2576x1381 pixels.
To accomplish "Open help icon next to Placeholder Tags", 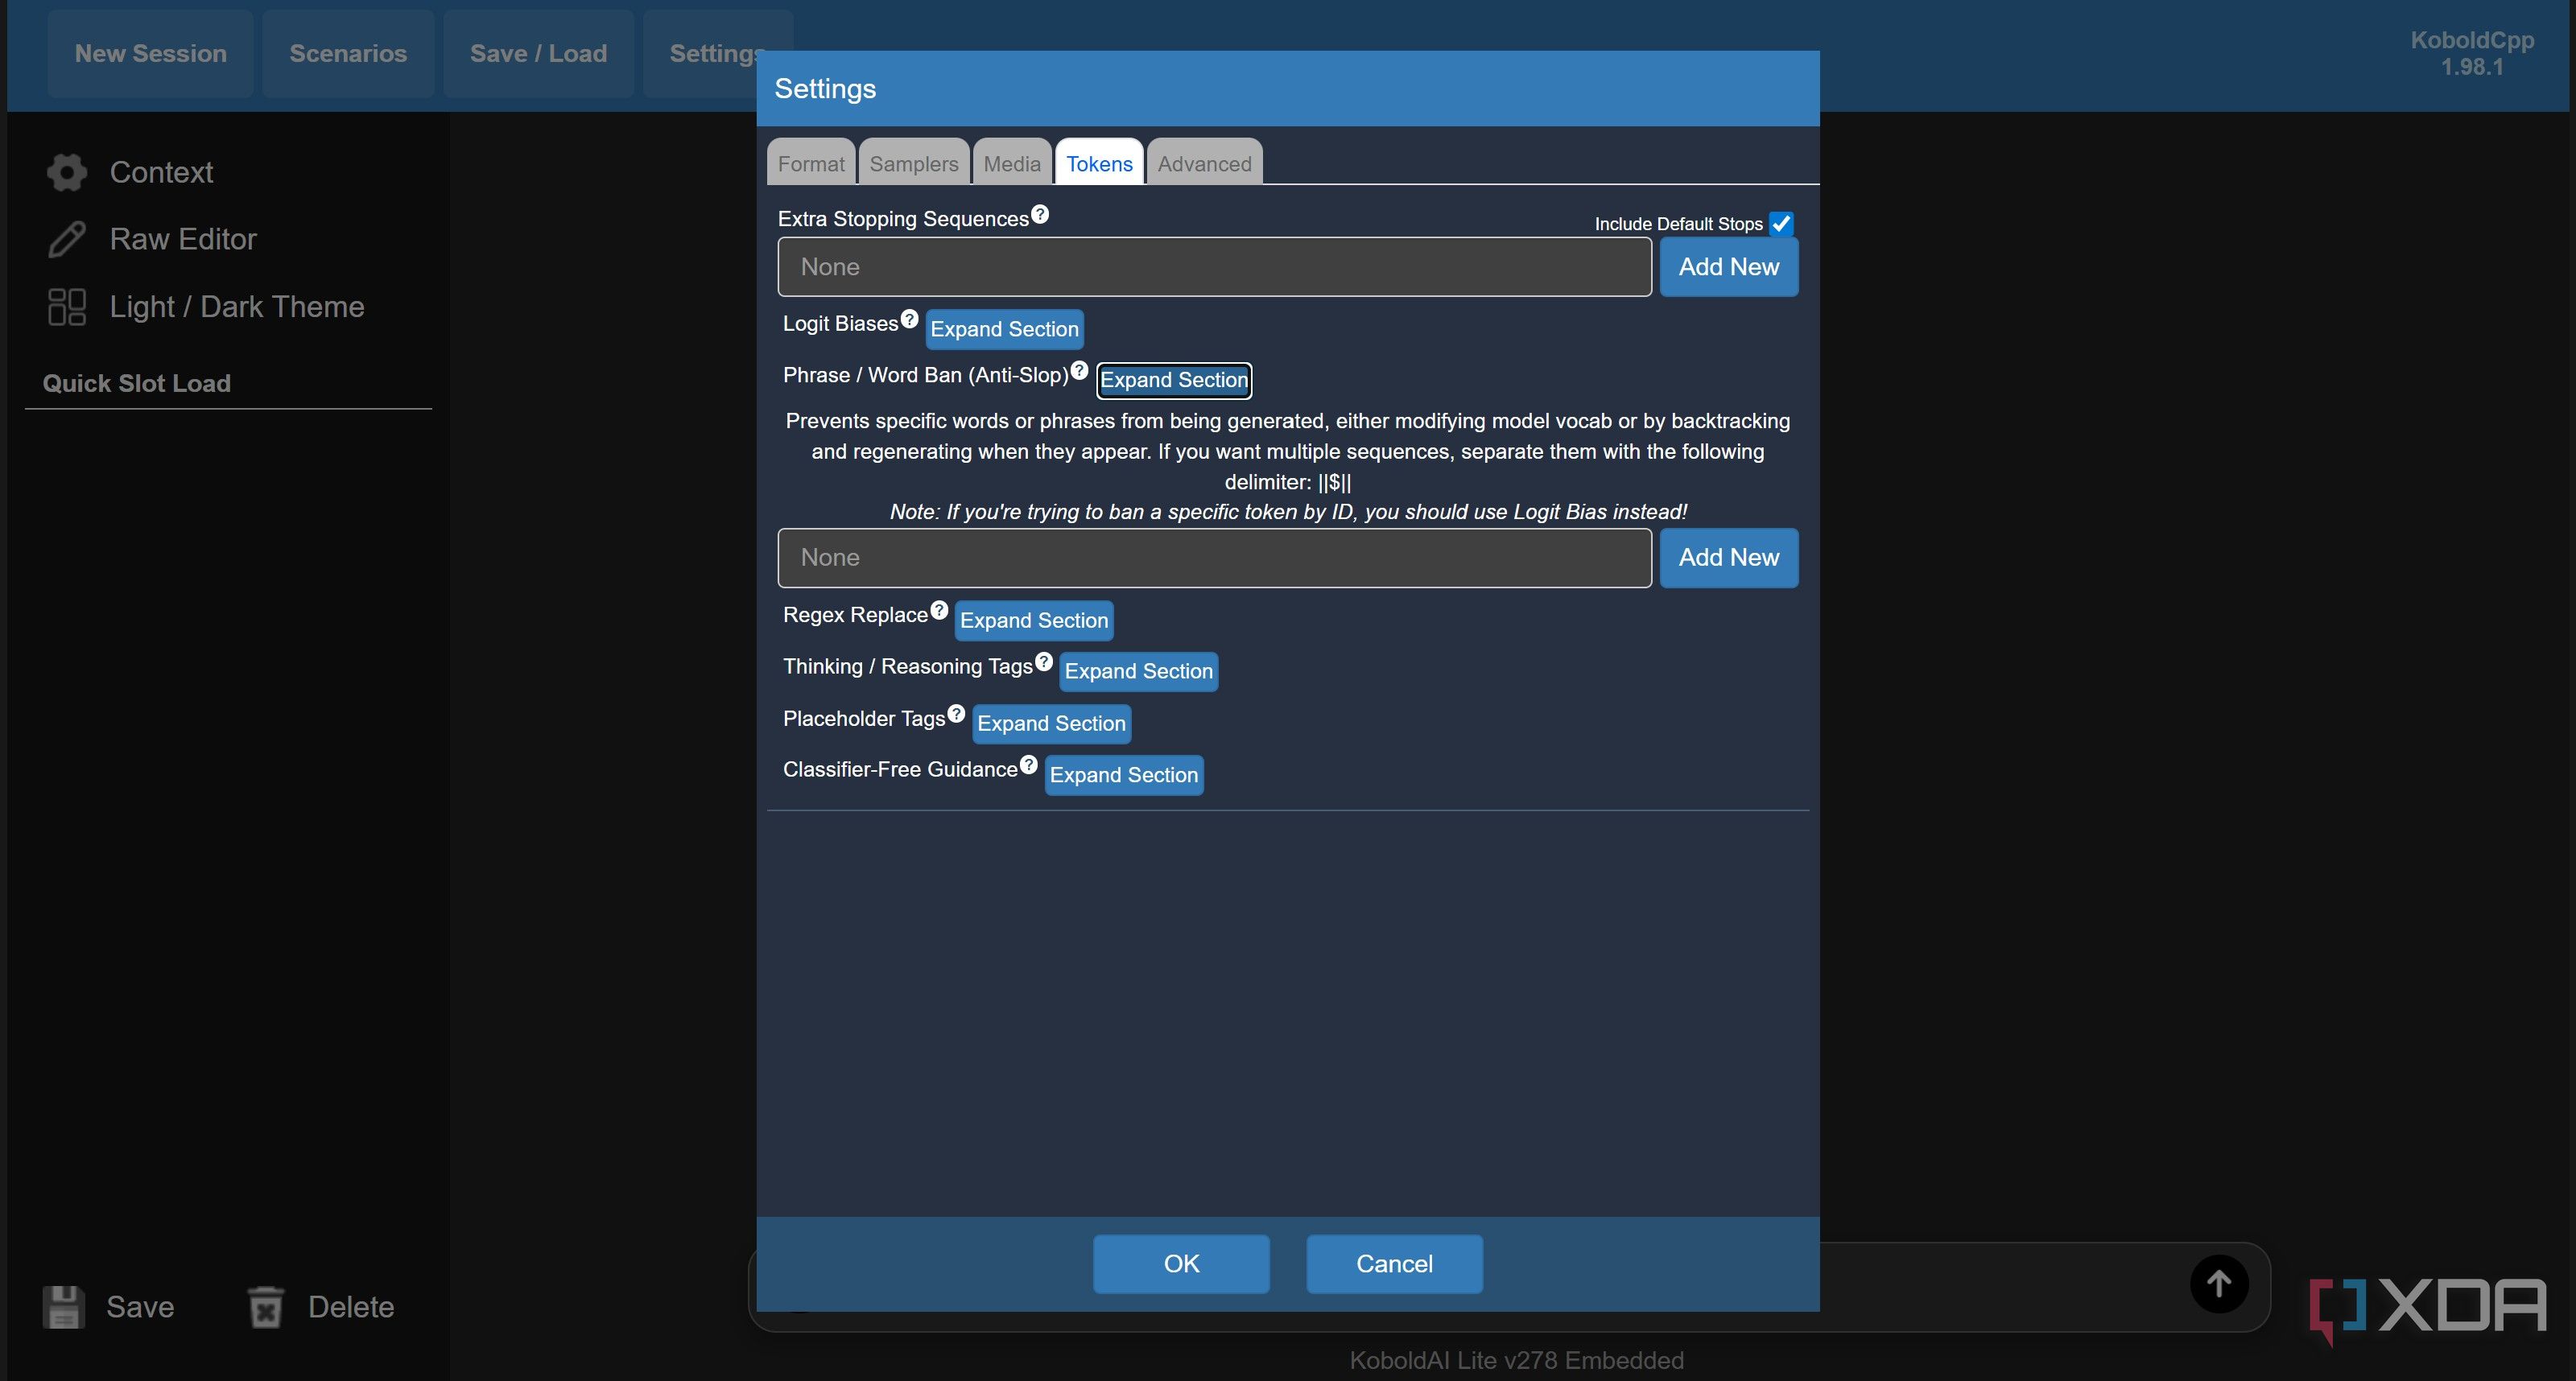I will point(956,714).
